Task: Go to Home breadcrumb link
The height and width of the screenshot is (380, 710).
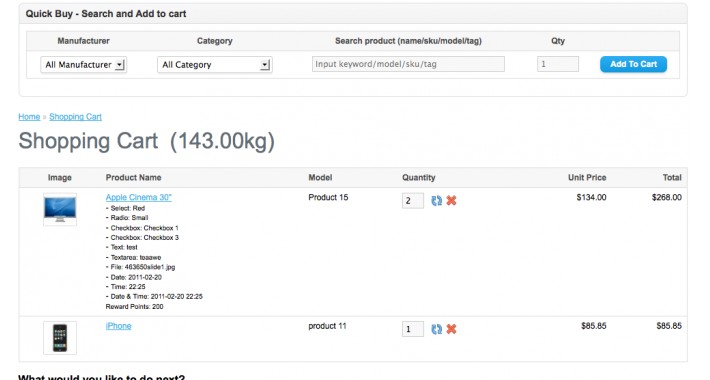Action: (29, 117)
